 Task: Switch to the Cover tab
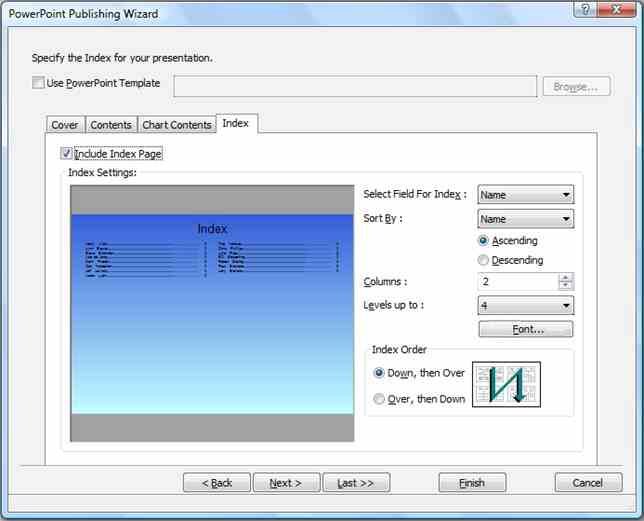(x=65, y=125)
